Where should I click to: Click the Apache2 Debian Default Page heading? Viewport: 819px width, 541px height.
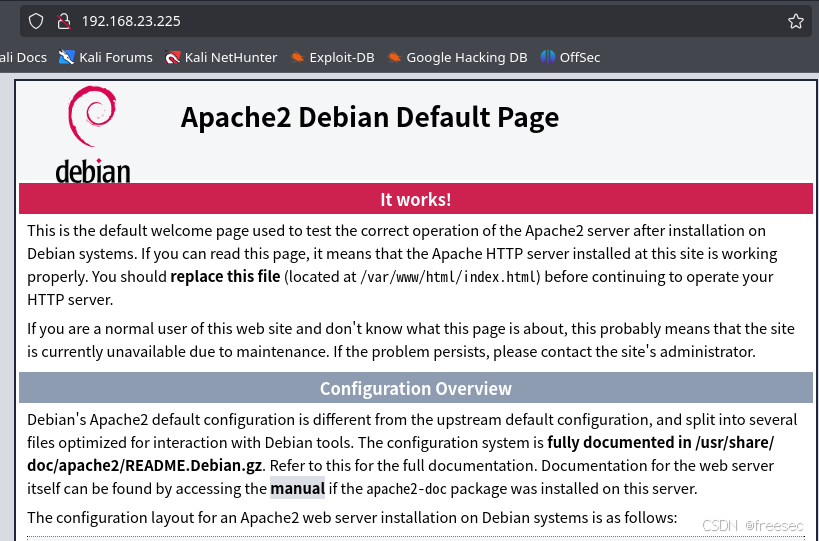pos(370,117)
